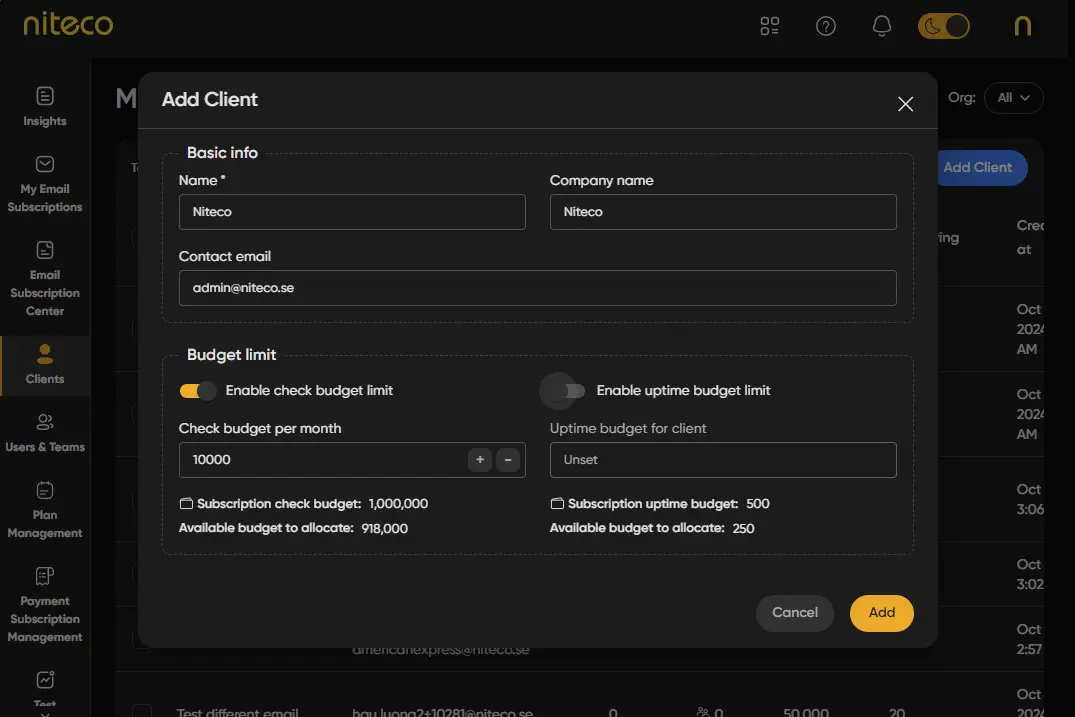The image size is (1075, 717).
Task: Click the Available check budget value 918,000
Action: tap(385, 528)
